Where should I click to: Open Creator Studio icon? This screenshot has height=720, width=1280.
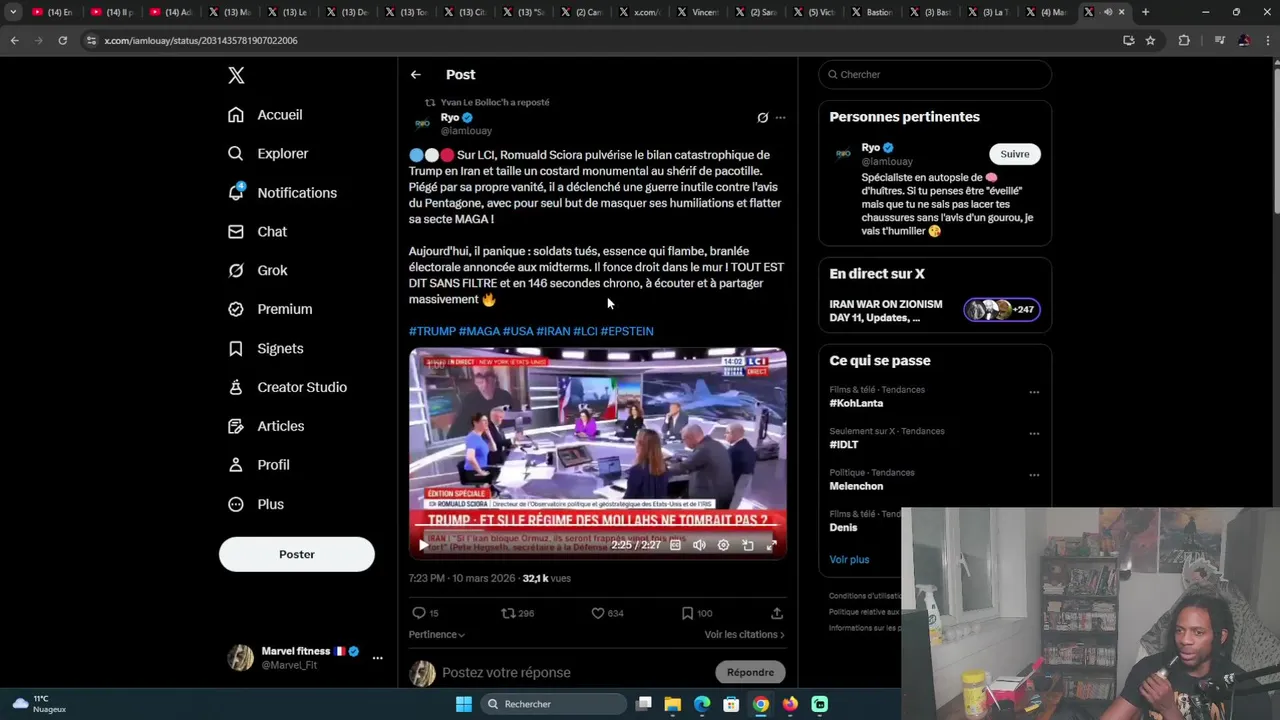click(236, 387)
